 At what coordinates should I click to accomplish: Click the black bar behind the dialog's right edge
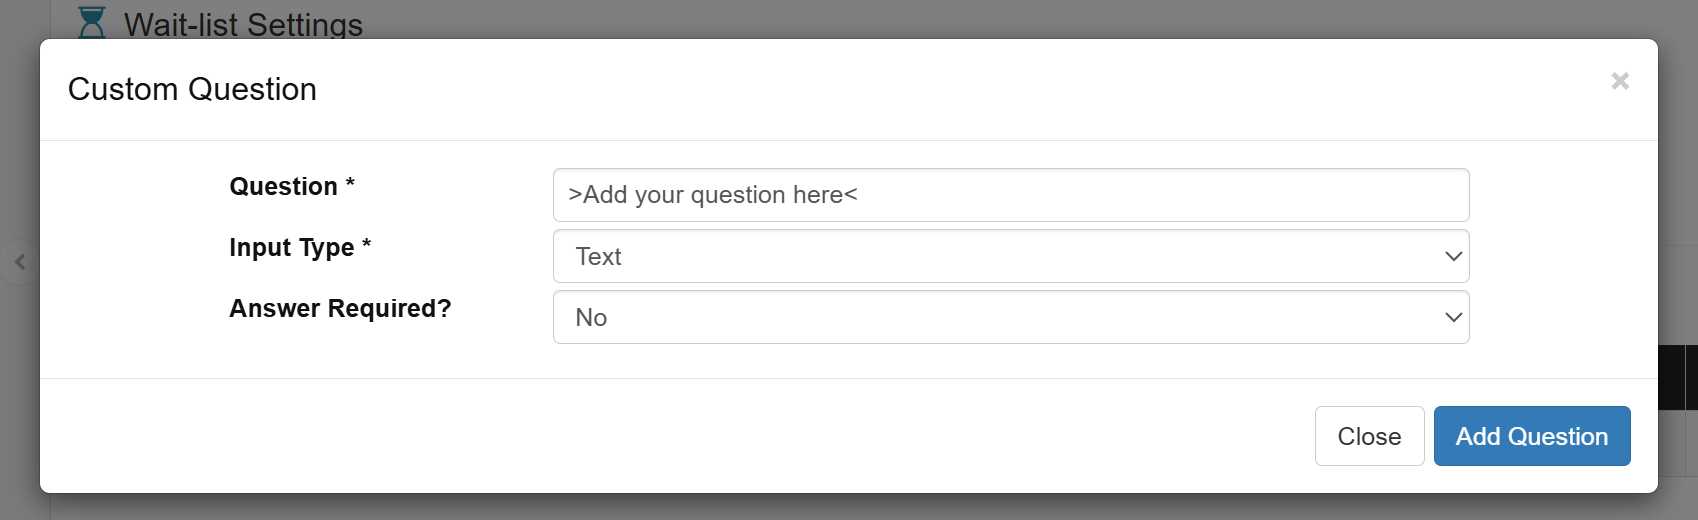[x=1677, y=377]
